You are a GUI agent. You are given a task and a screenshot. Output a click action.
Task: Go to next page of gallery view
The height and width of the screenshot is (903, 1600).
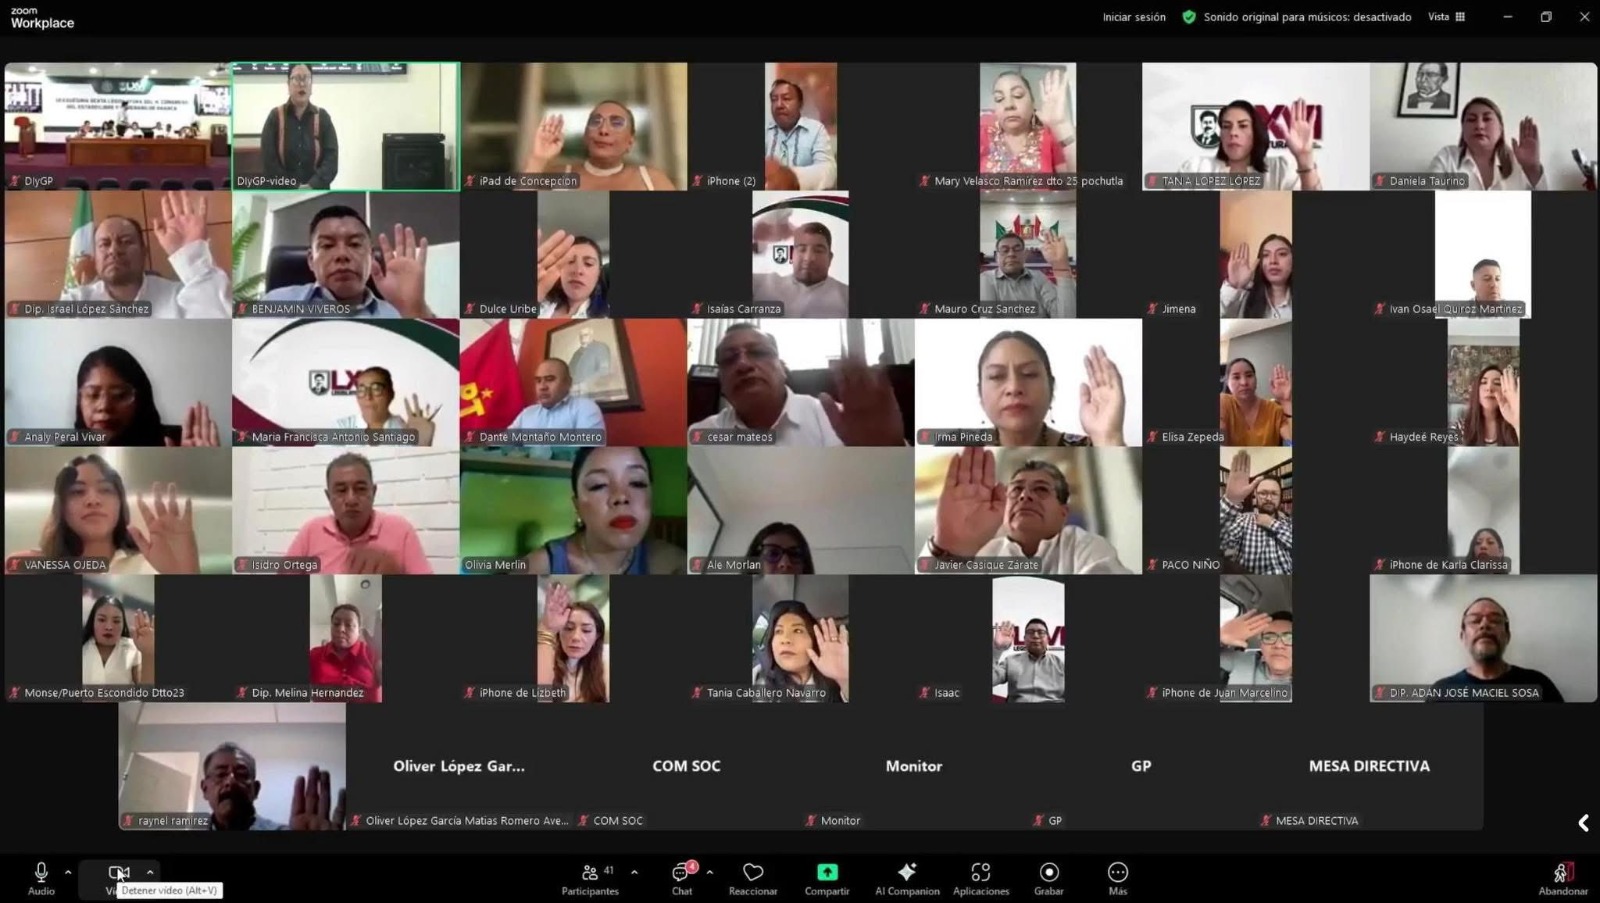(x=1583, y=822)
